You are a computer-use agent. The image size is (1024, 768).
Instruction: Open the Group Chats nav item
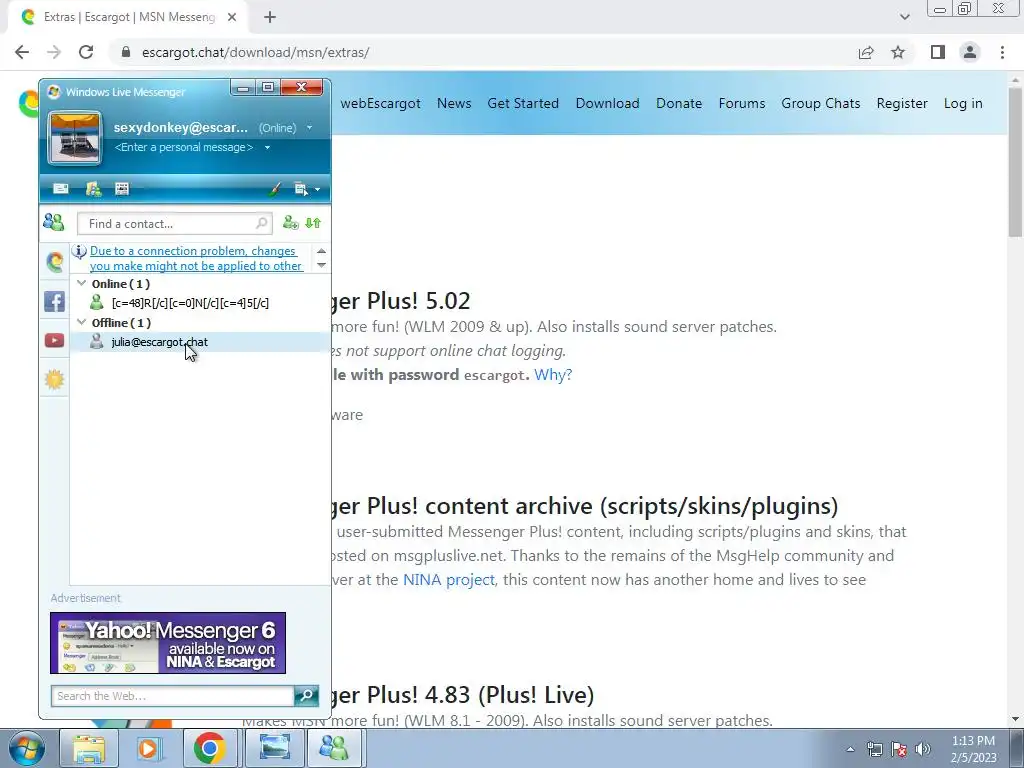(x=821, y=103)
